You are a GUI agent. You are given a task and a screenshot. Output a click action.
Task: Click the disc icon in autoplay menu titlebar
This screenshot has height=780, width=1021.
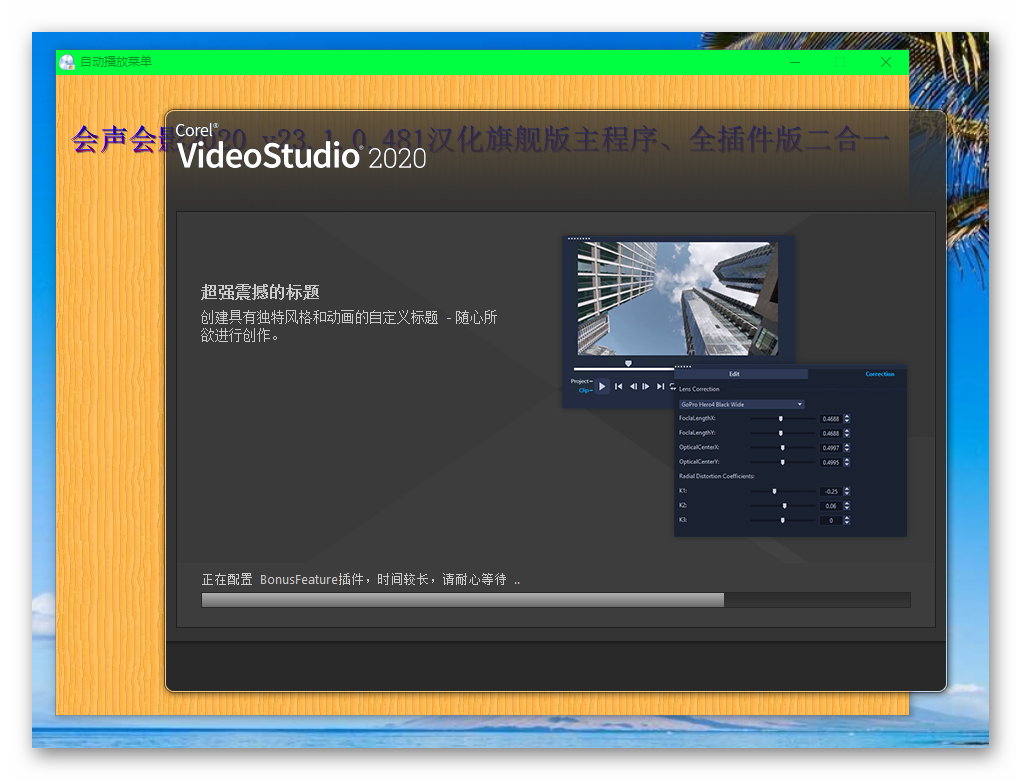67,62
